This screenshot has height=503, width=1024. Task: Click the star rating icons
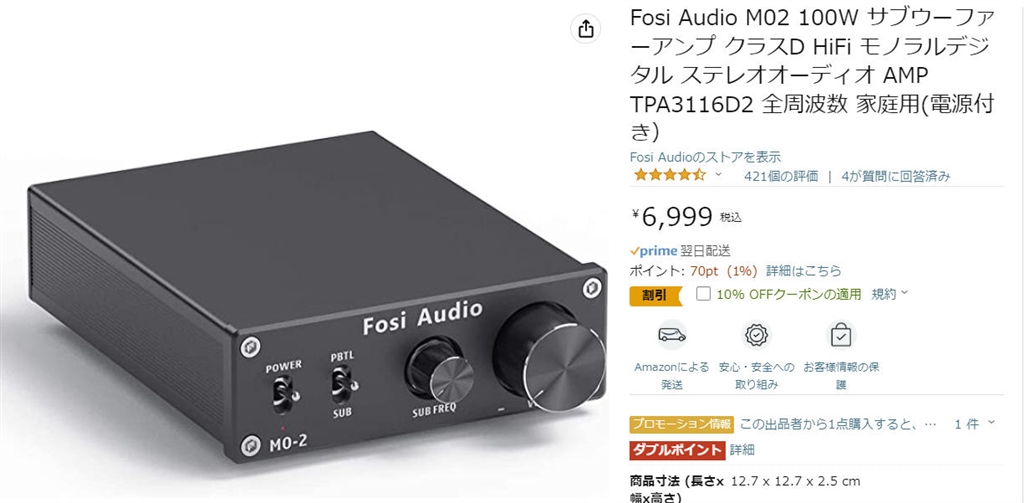(669, 175)
